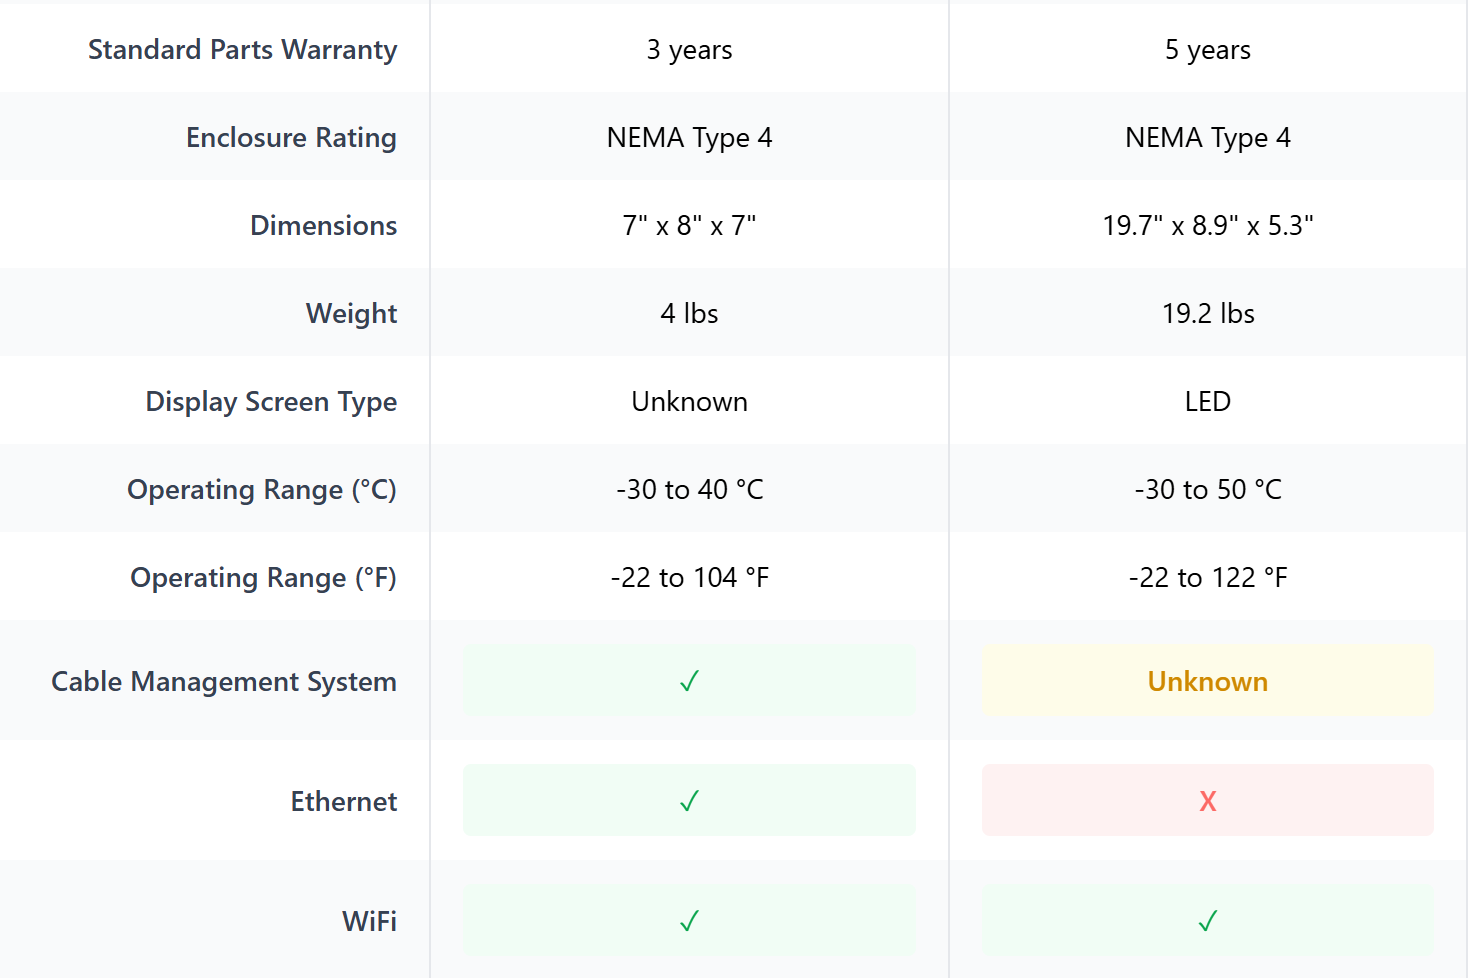
Task: Click the "3 years" warranty value
Action: click(689, 50)
